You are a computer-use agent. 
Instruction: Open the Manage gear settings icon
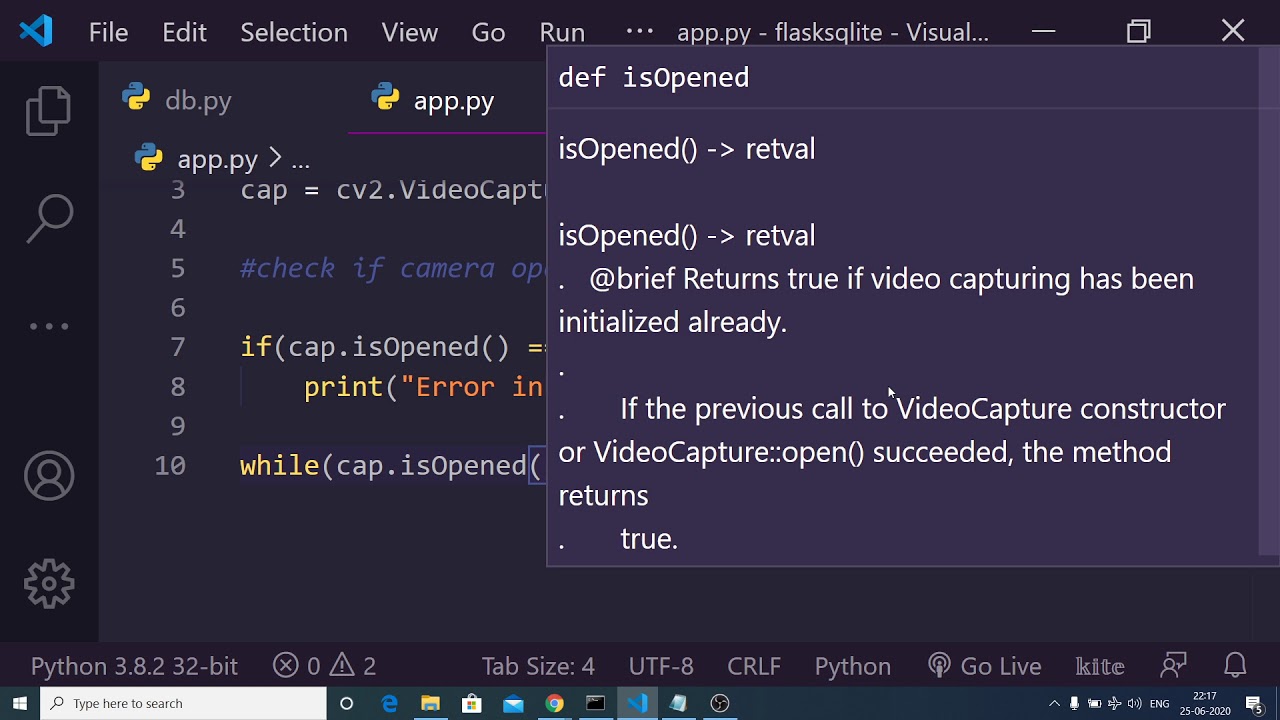tap(49, 583)
